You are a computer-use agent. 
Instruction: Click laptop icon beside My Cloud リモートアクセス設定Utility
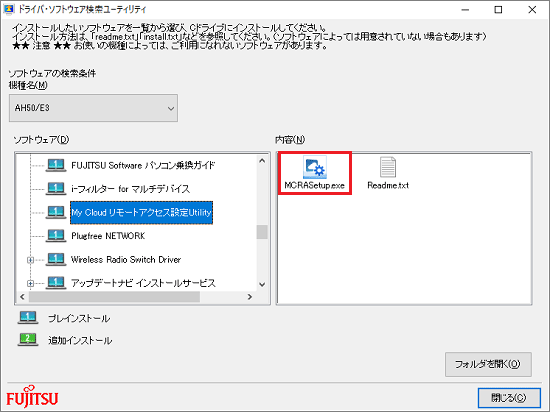(x=56, y=212)
